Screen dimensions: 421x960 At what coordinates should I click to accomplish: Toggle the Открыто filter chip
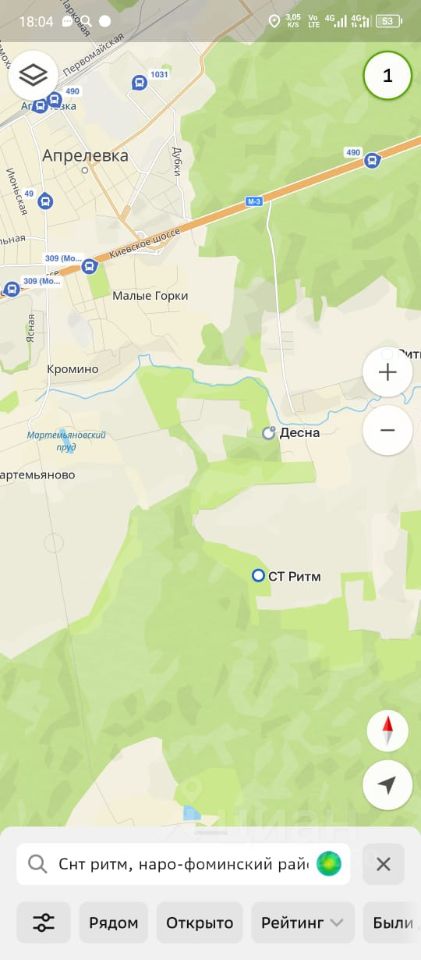pos(199,922)
